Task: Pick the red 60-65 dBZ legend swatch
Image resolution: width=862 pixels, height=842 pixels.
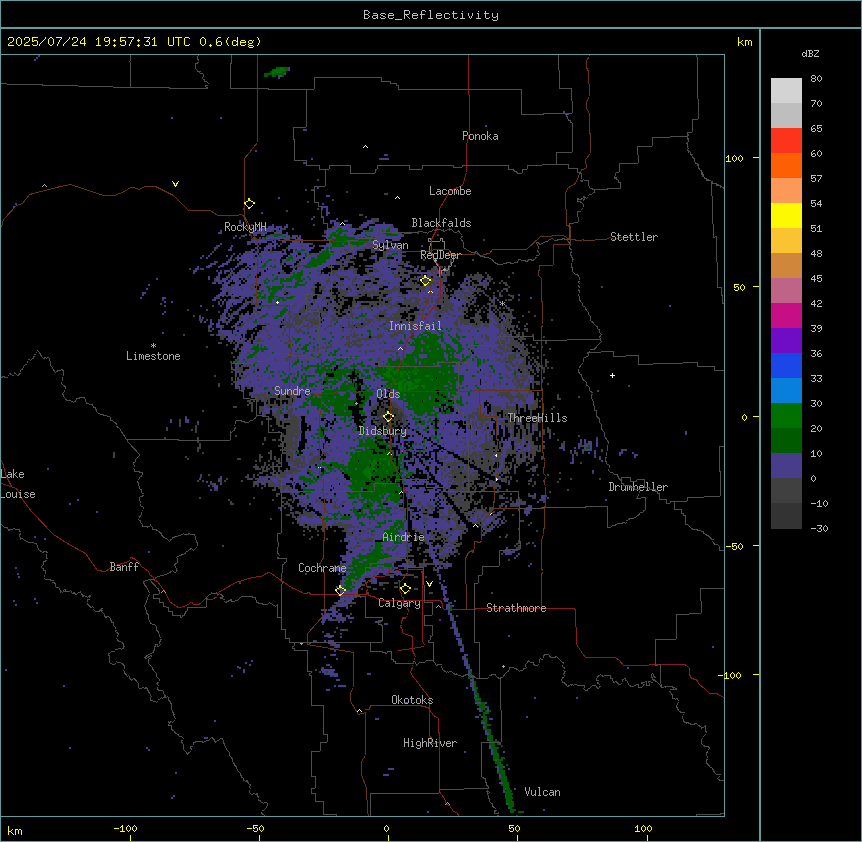Action: coord(786,141)
